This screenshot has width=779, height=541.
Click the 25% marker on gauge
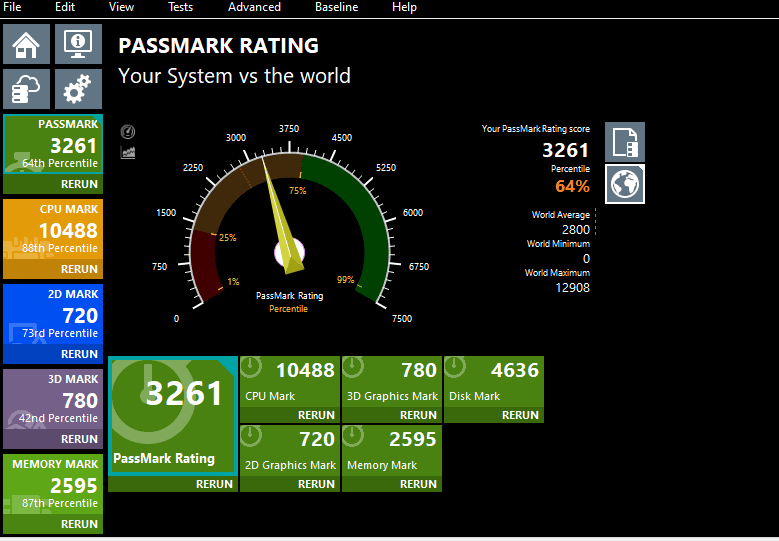pyautogui.click(x=228, y=238)
